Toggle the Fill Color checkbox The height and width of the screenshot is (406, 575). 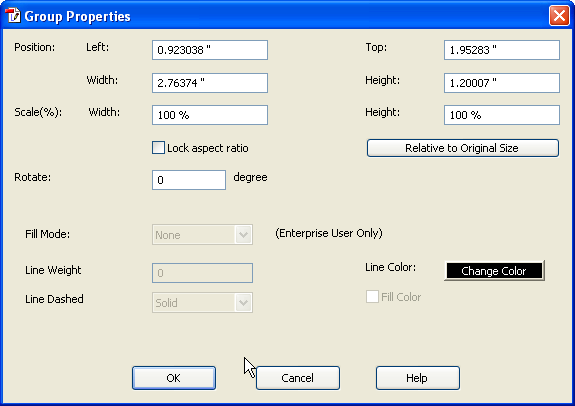[x=372, y=297]
